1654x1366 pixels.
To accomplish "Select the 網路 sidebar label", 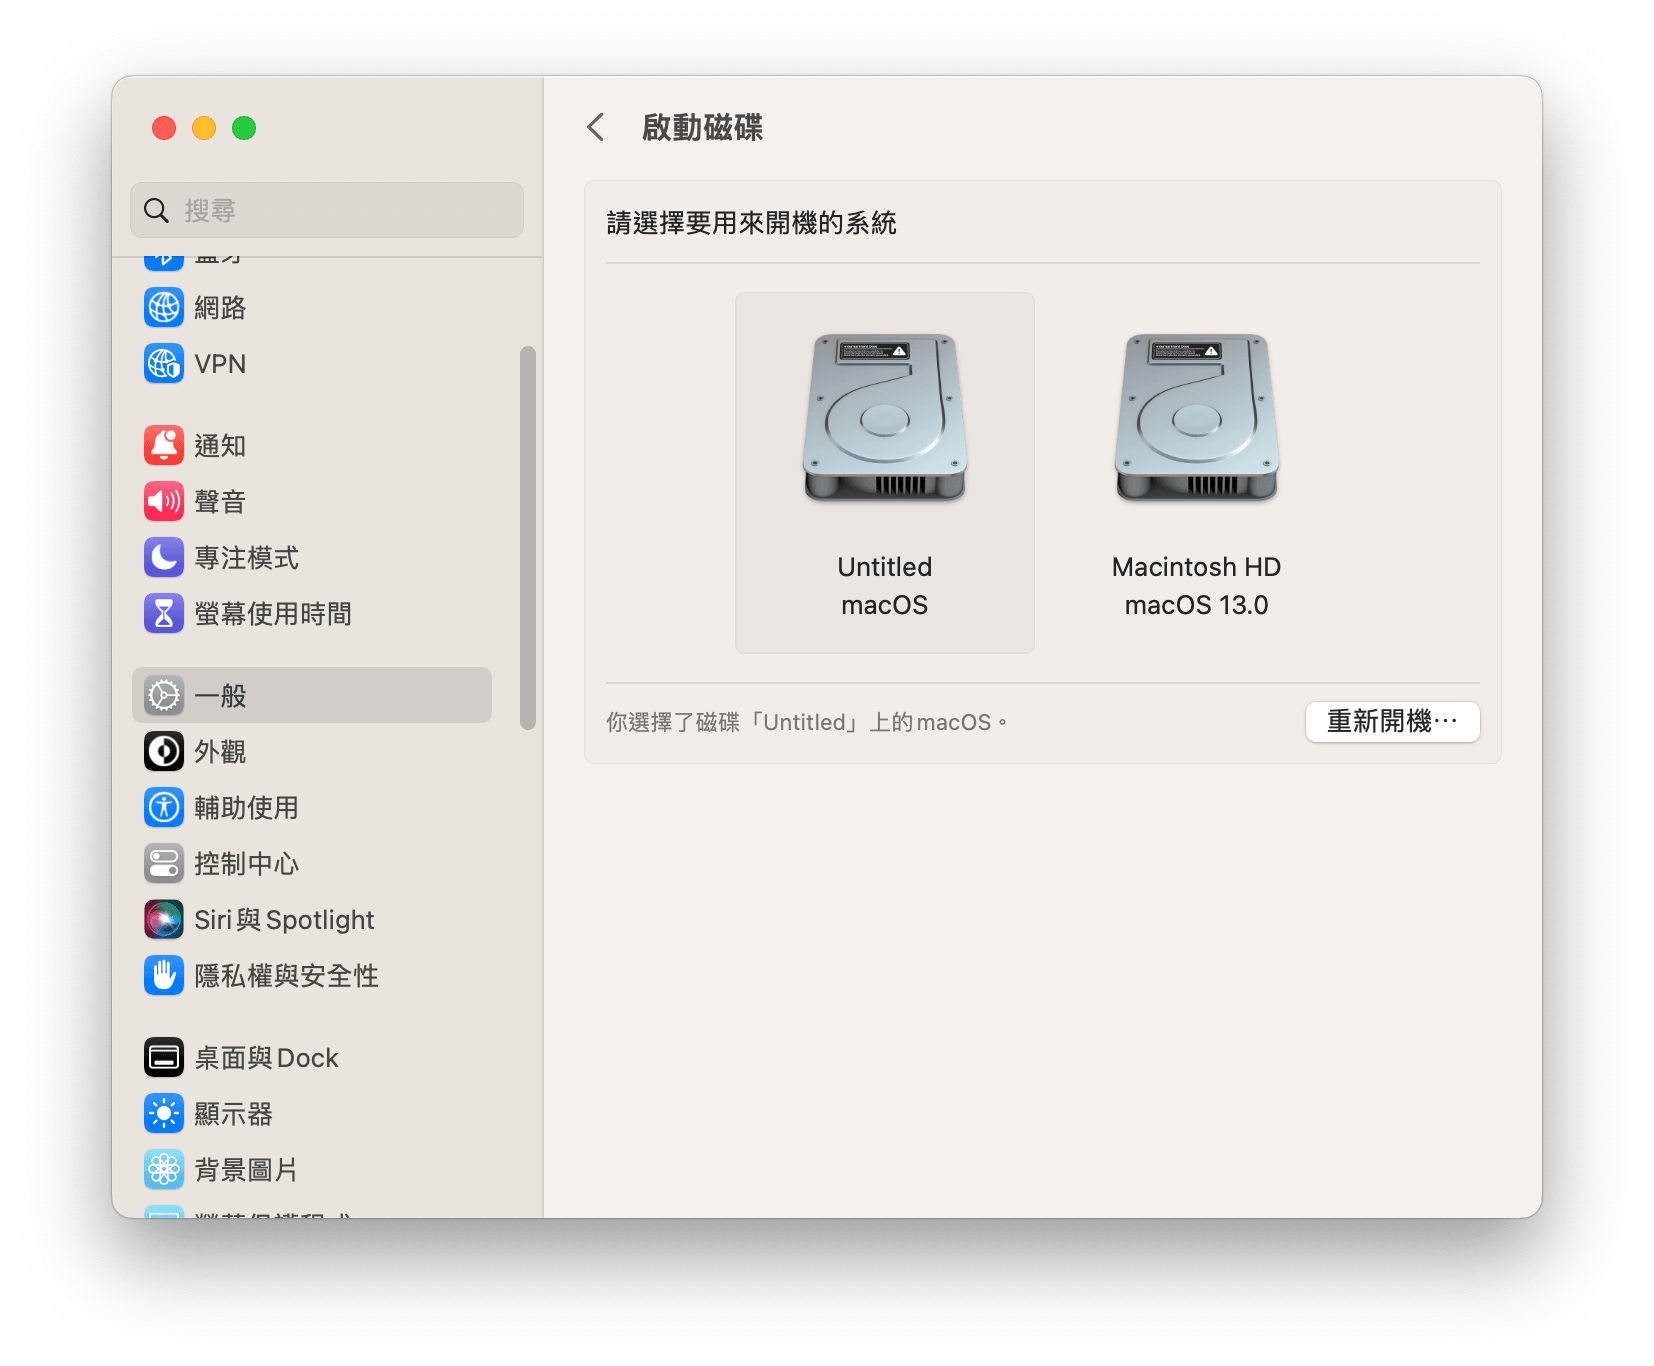I will coord(220,308).
